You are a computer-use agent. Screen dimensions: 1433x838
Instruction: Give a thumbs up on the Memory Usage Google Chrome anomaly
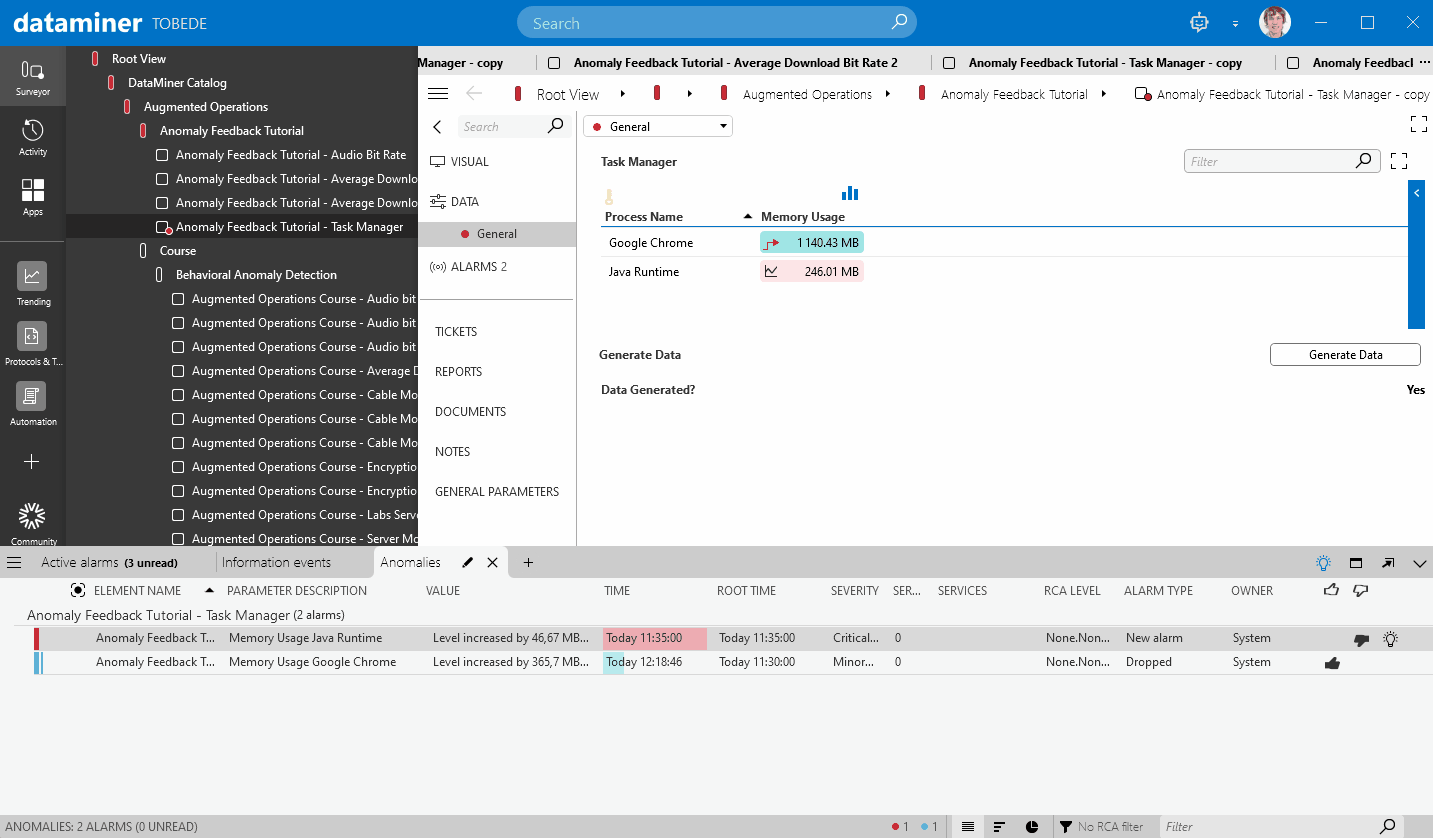[x=1332, y=661]
